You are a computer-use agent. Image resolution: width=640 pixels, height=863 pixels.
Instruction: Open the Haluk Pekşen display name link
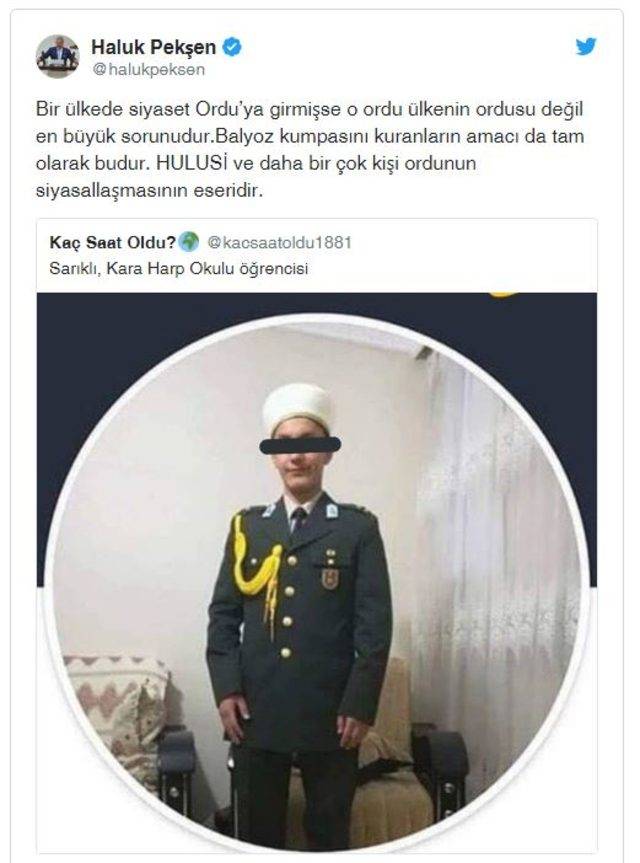coord(154,47)
